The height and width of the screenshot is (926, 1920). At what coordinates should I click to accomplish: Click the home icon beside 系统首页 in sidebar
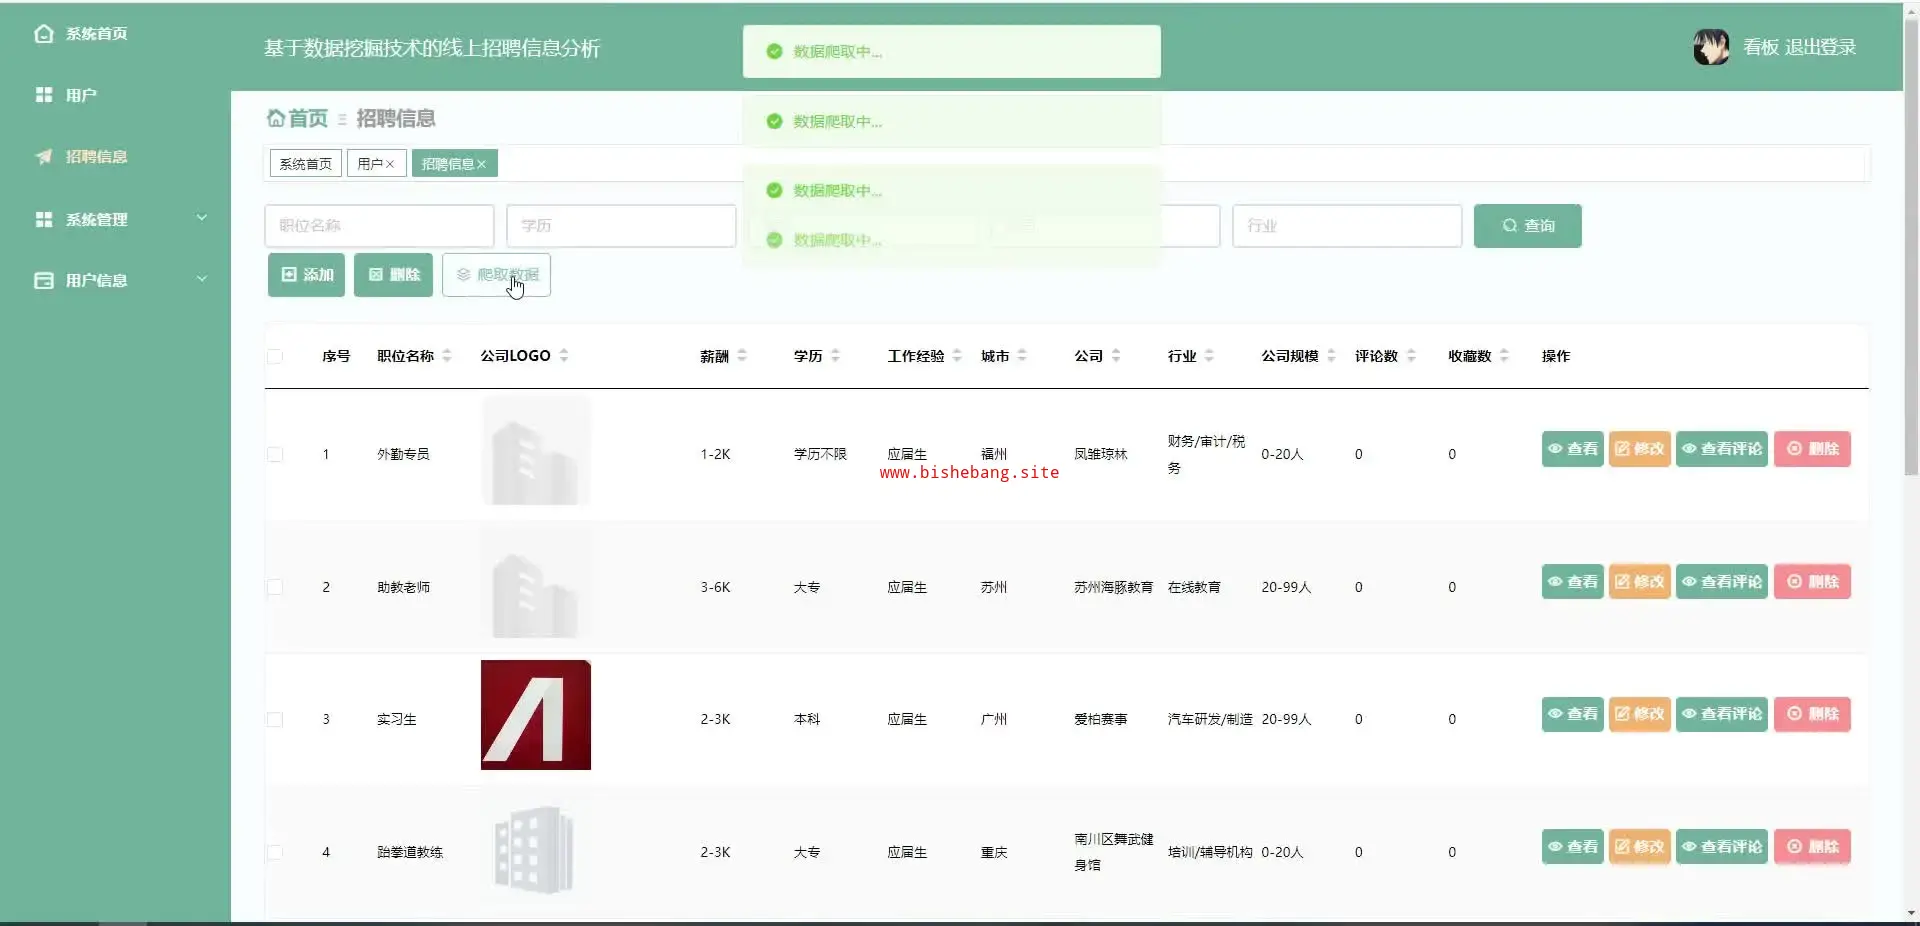[x=44, y=34]
